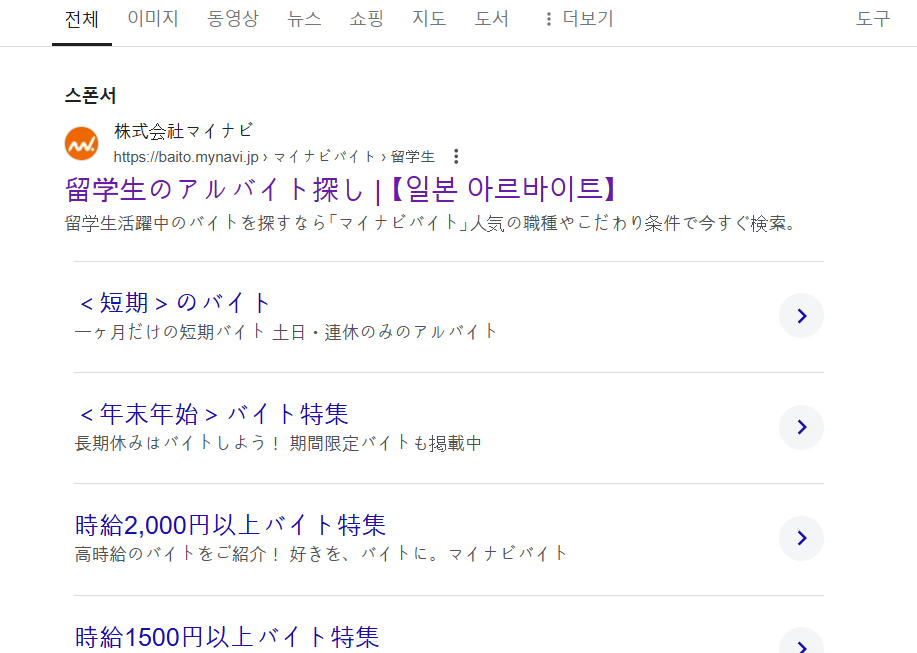The image size is (917, 653).
Task: Open ad options three-dot icon
Action: (456, 156)
